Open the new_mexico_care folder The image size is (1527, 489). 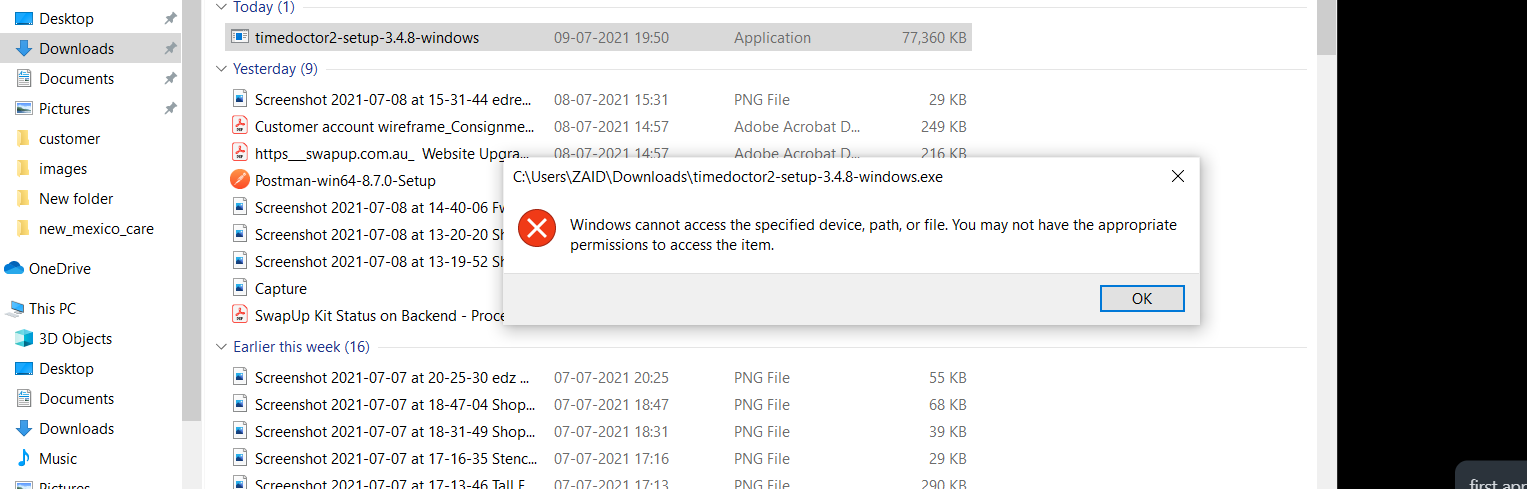(96, 228)
